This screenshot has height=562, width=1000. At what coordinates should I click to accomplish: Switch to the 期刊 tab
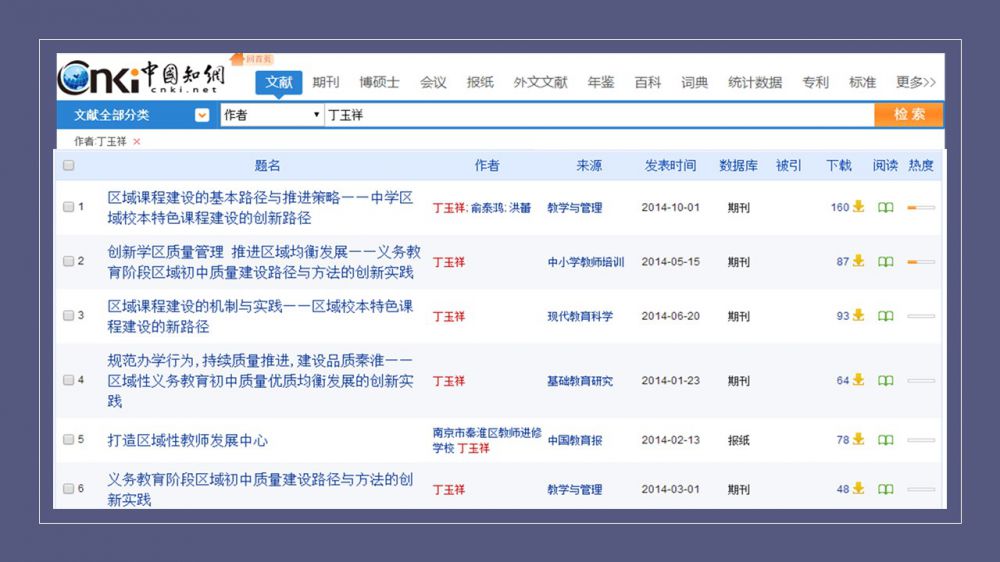click(x=325, y=82)
